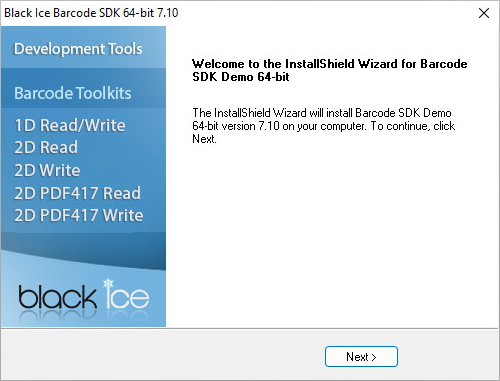Click the dark blue wave band above logo

[x=83, y=250]
